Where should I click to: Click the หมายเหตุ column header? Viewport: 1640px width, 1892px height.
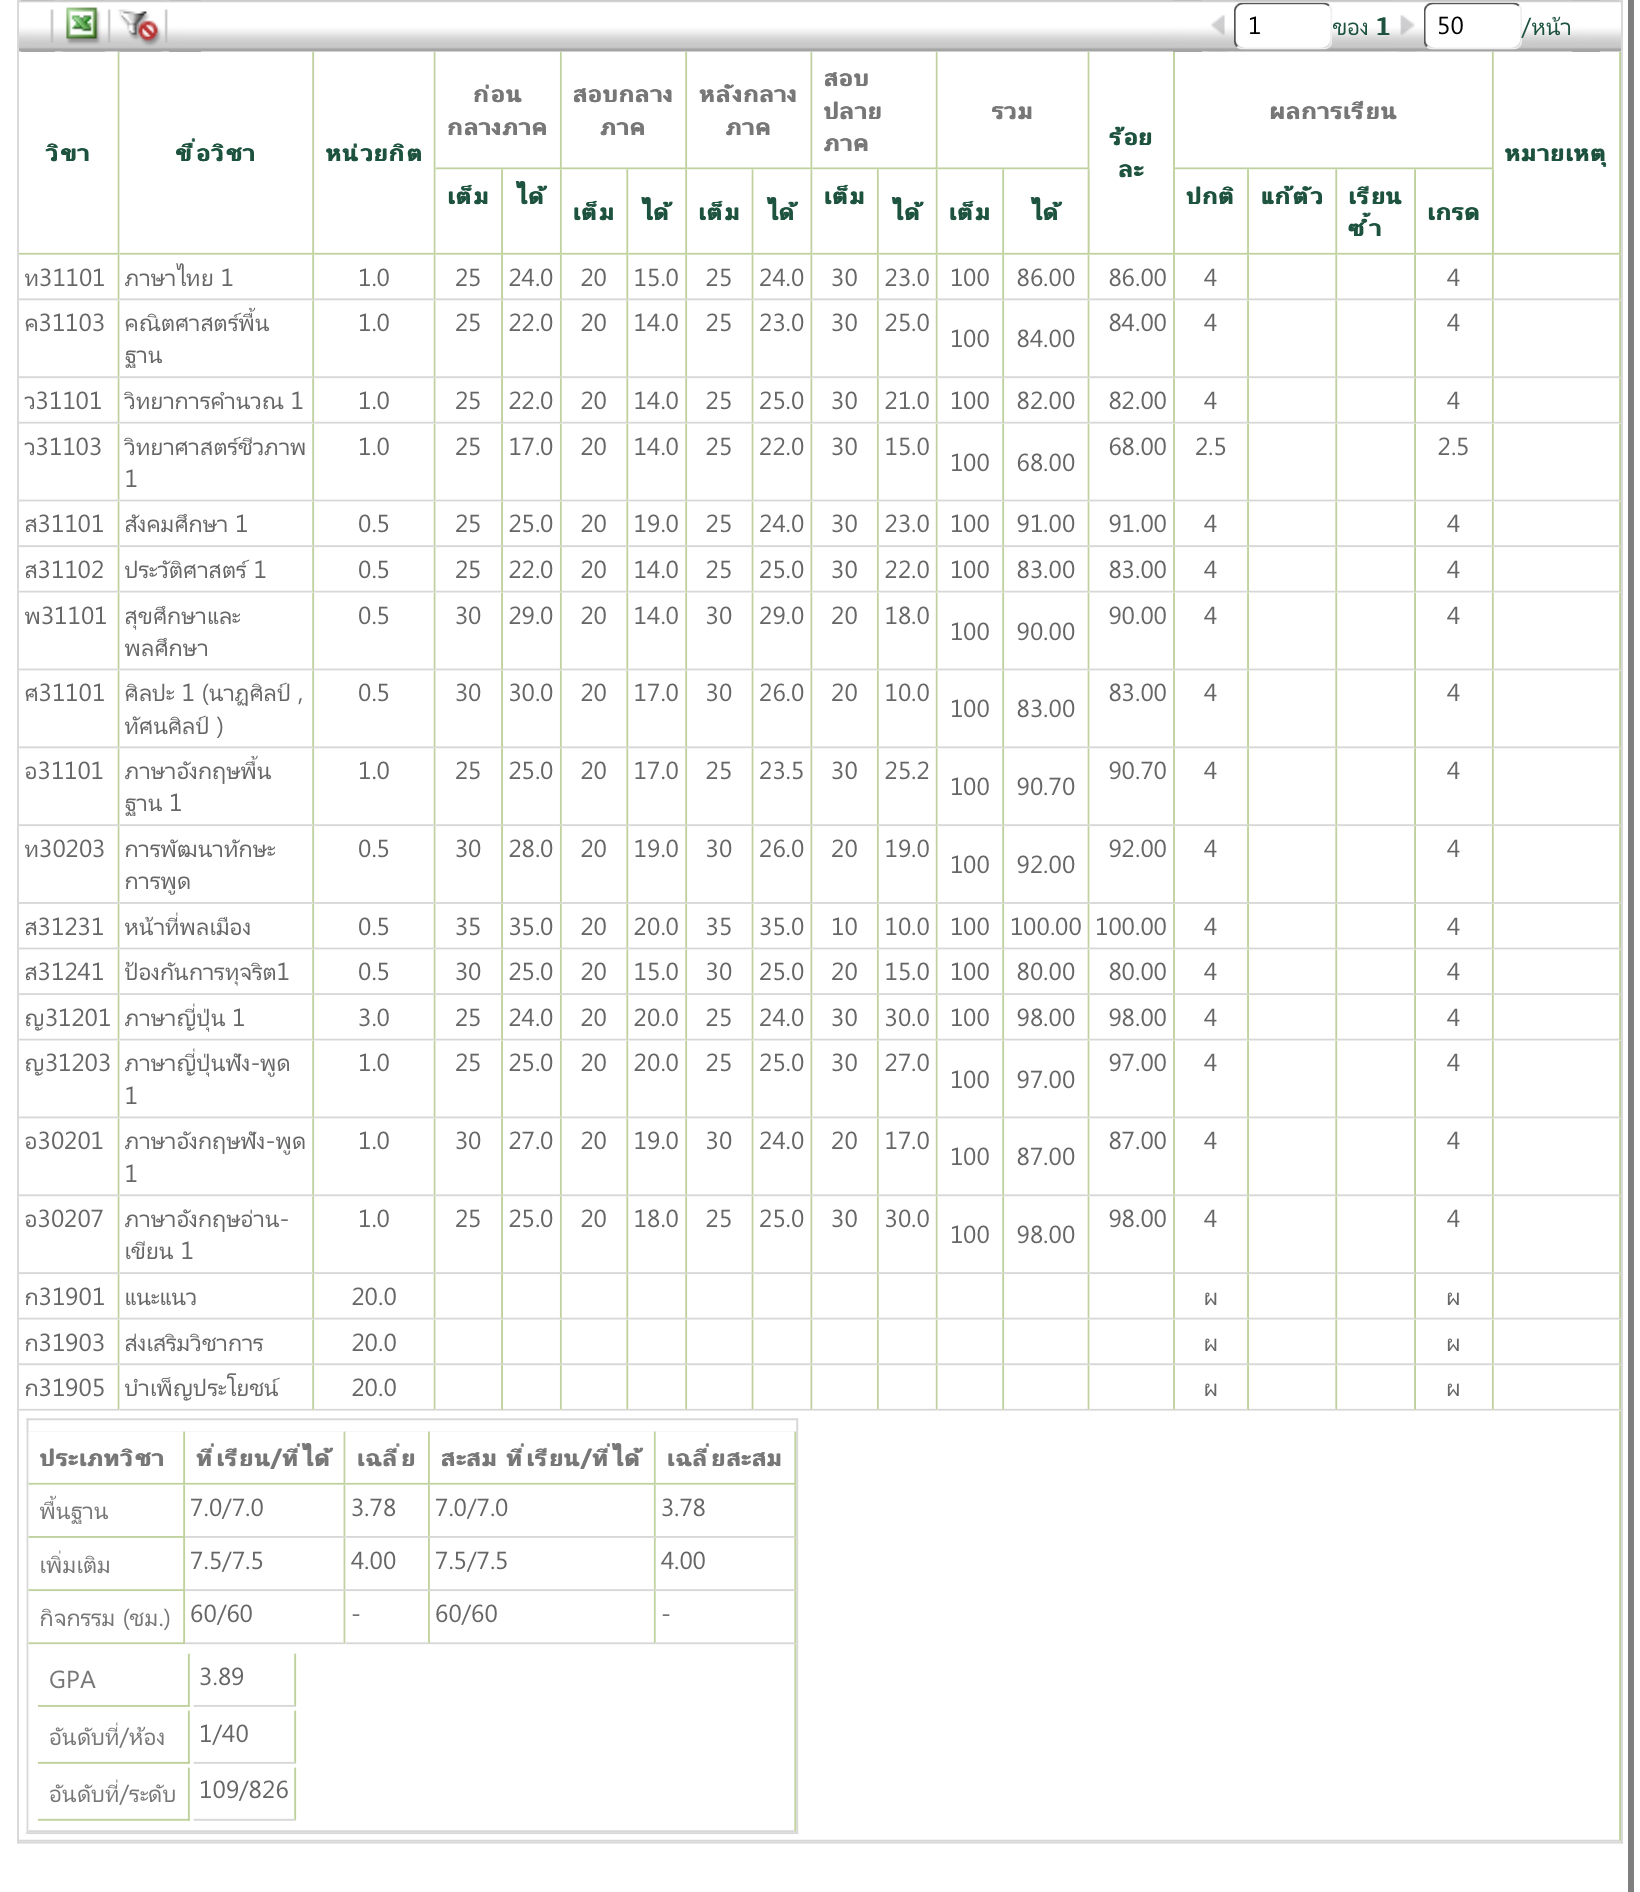click(1555, 153)
